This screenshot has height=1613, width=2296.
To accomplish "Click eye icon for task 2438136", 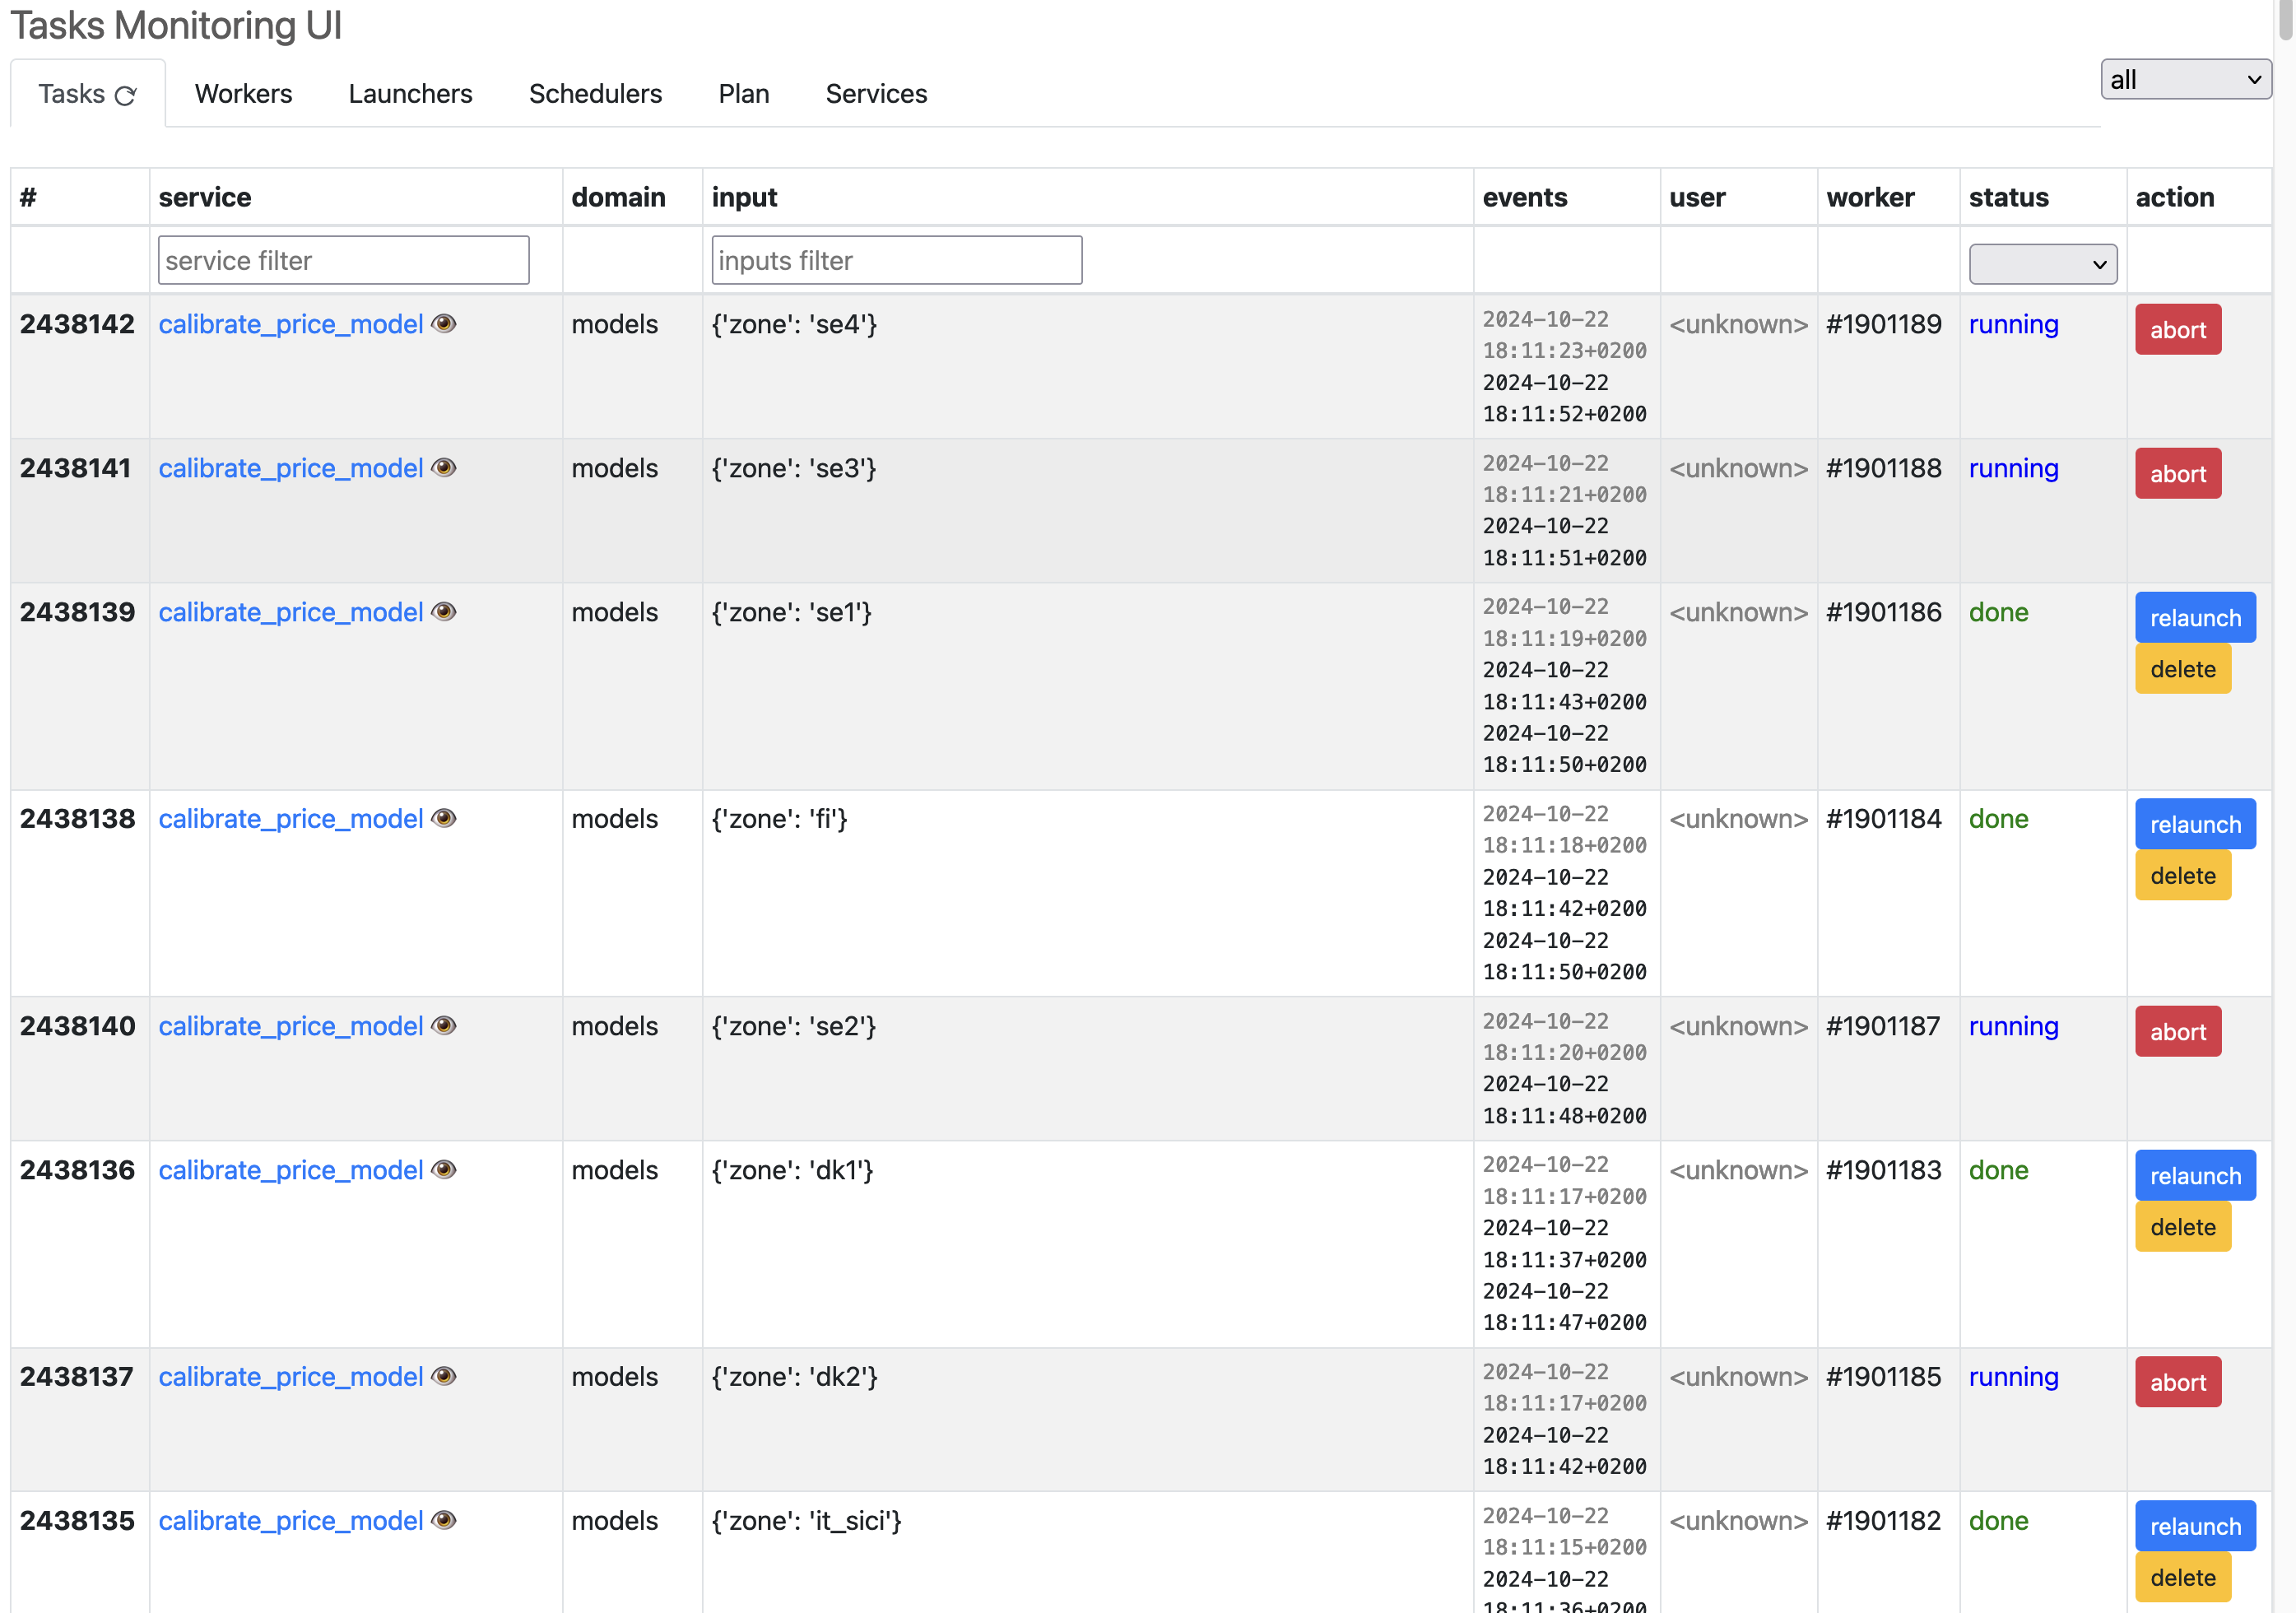I will tap(444, 1170).
